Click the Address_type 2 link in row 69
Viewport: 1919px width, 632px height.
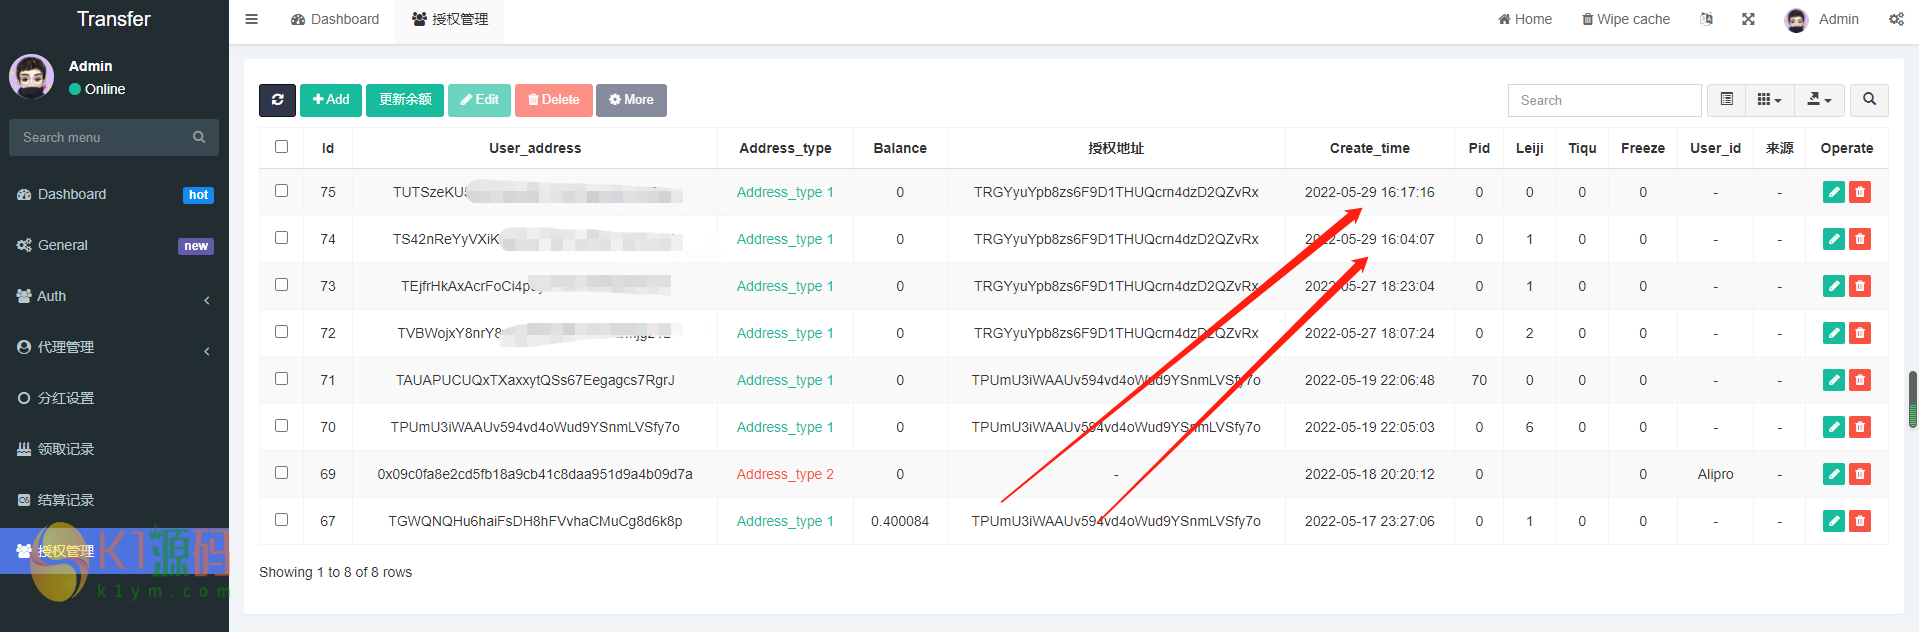785,474
